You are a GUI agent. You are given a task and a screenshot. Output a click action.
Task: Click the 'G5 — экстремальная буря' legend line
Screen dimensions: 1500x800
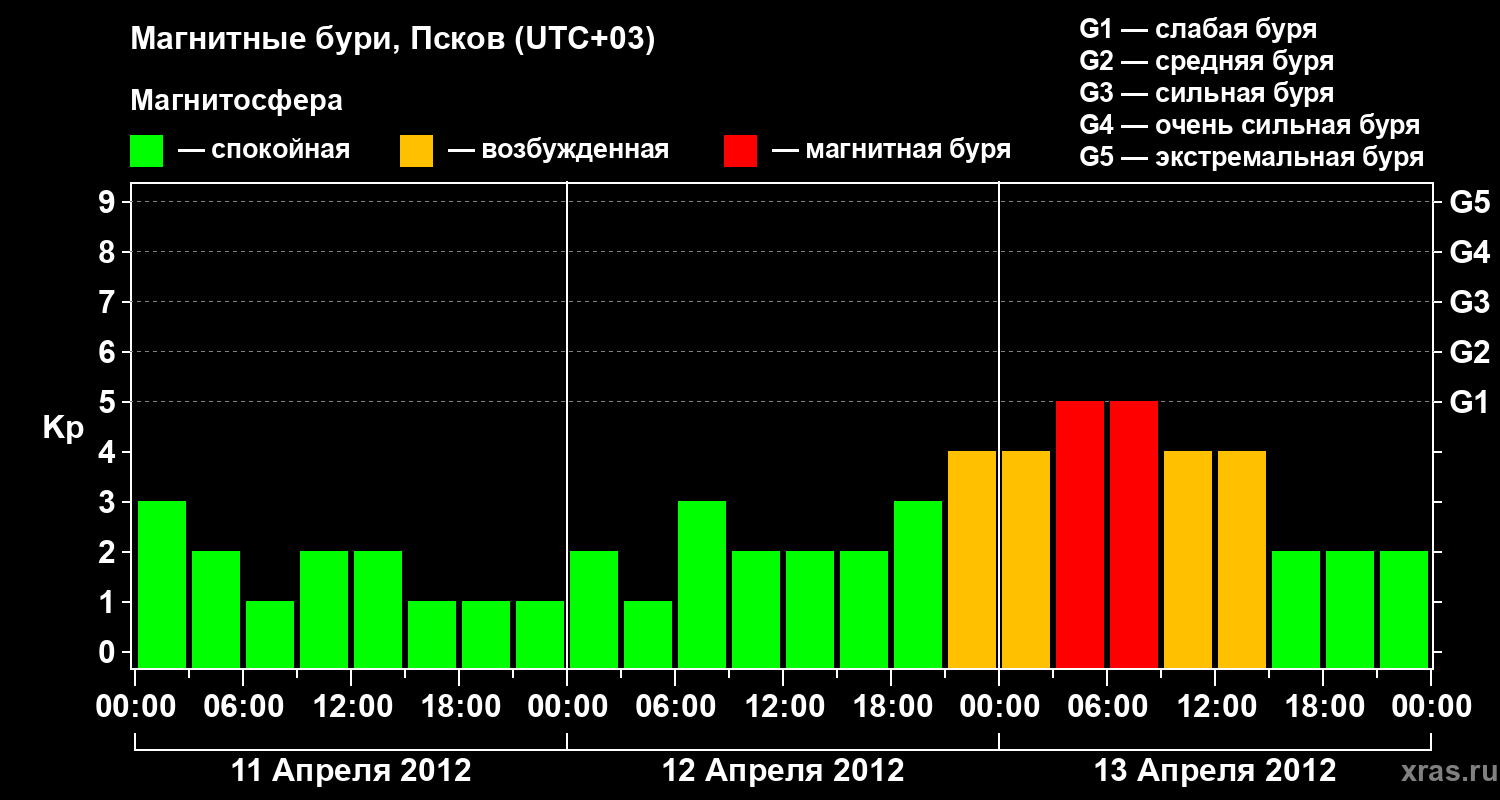click(1251, 158)
